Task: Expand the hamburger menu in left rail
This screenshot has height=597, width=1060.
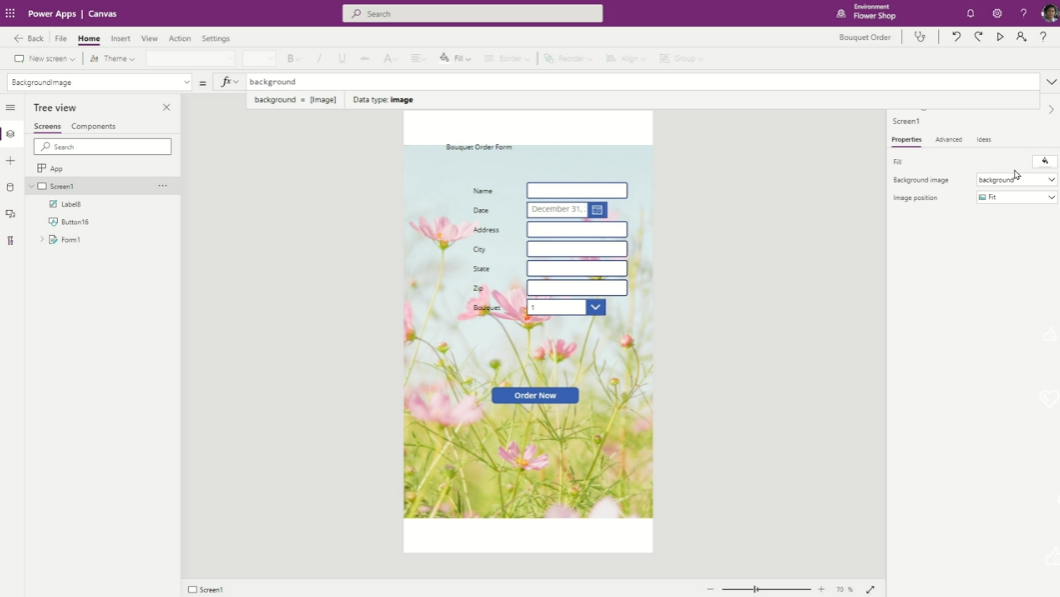Action: (10, 108)
